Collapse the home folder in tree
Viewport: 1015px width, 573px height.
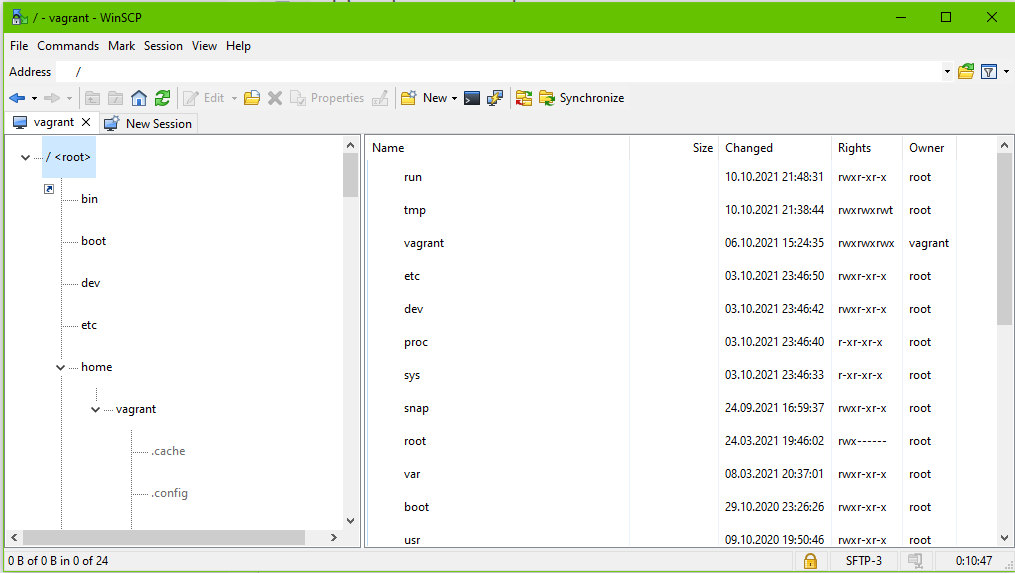tap(61, 368)
